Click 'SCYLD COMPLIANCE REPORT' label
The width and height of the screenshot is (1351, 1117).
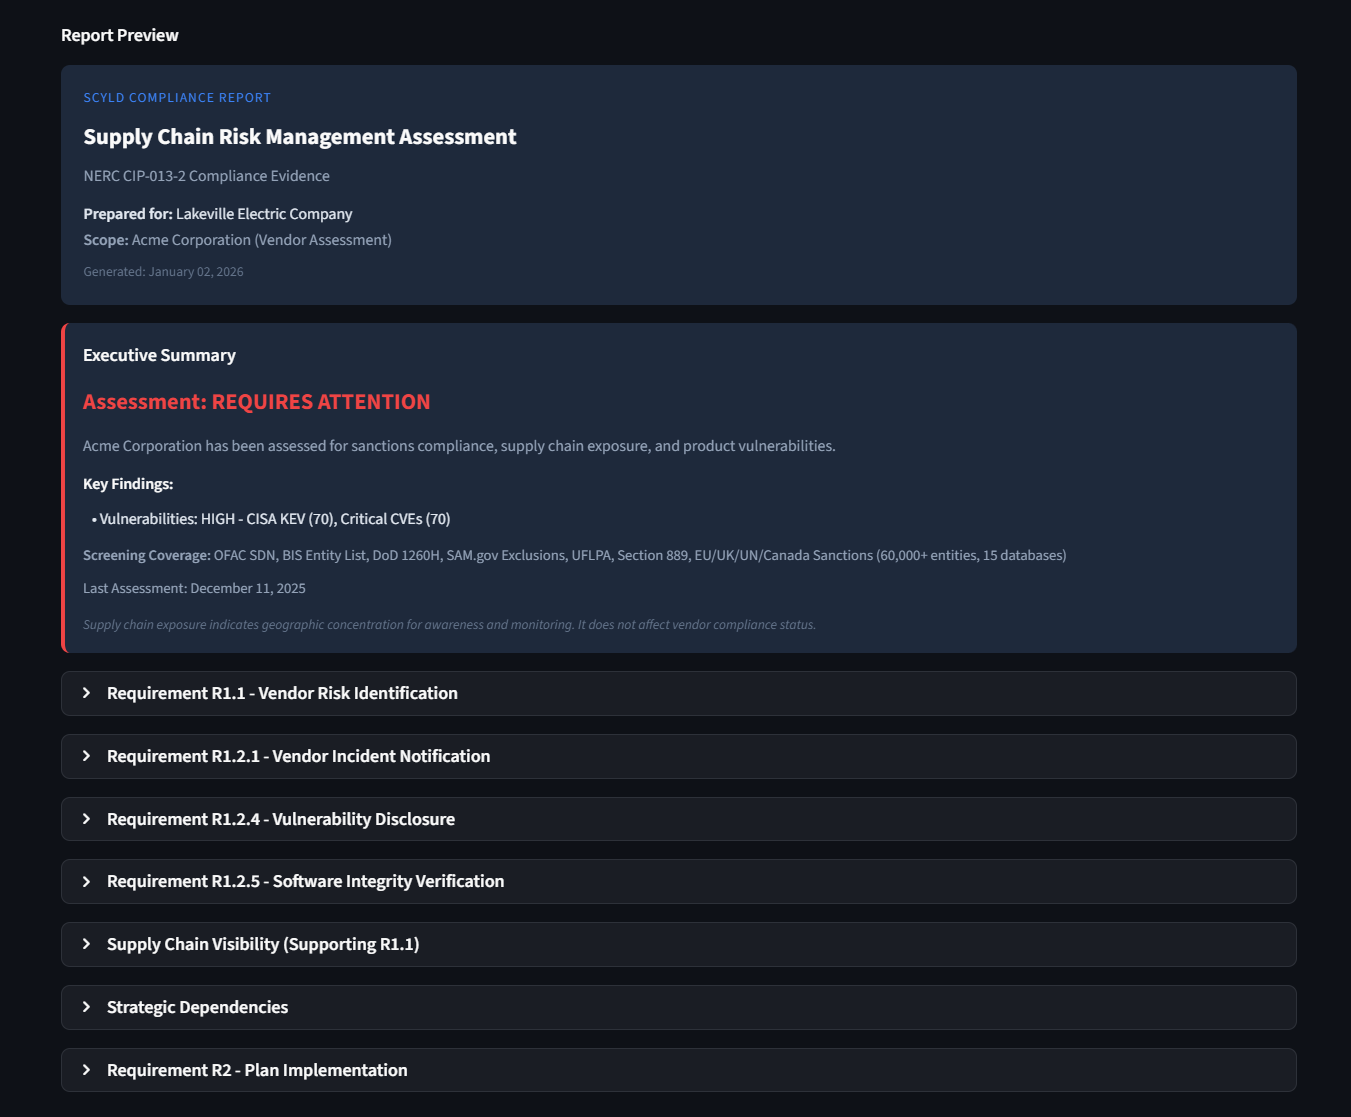tap(177, 98)
